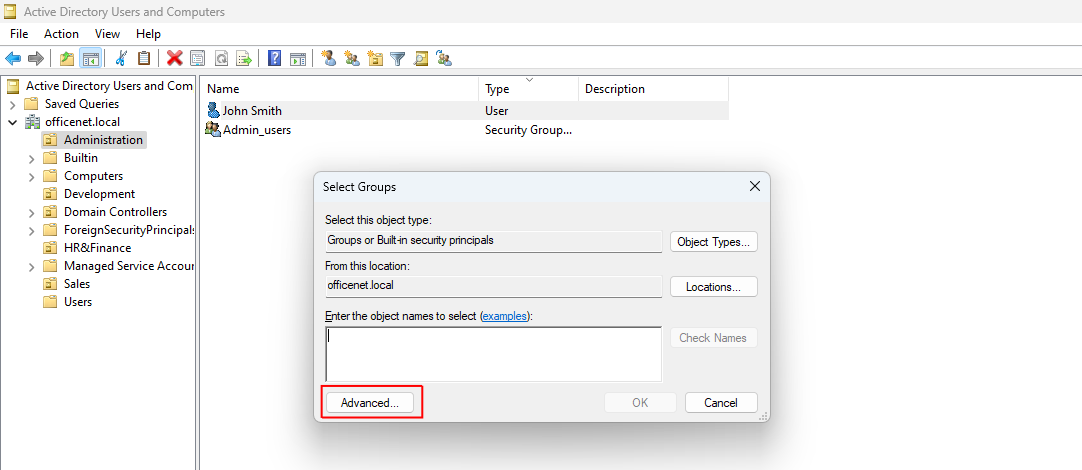
Task: Click the Create new user icon
Action: tap(328, 59)
